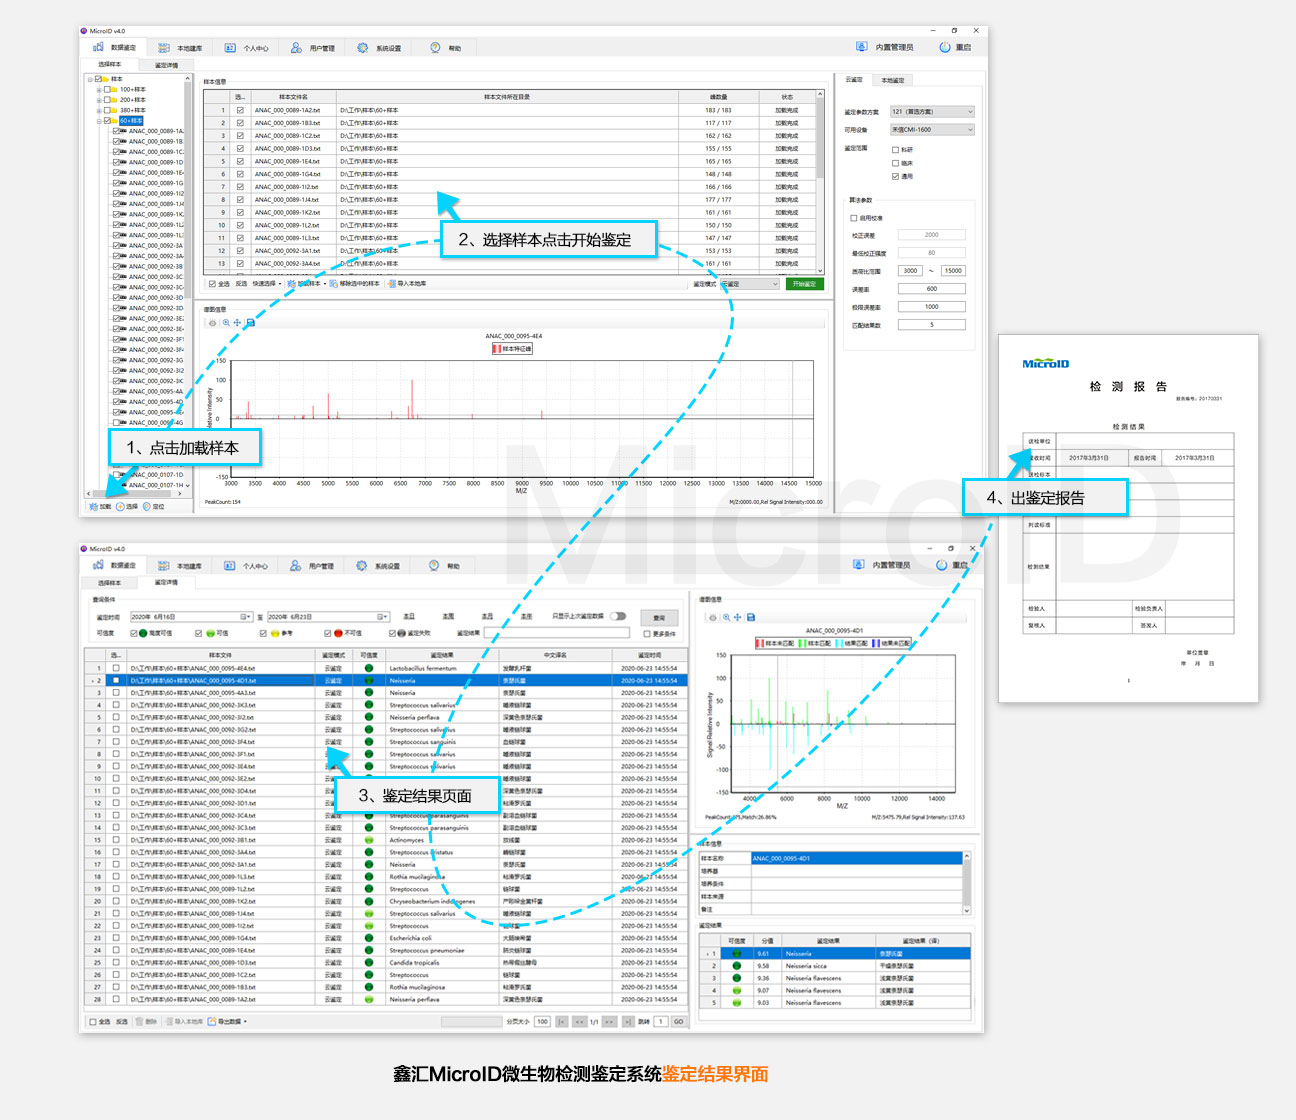Screen dimensions: 1296x1120
Task: Check 更多条件 checkbox in results window
Action: [x=646, y=634]
